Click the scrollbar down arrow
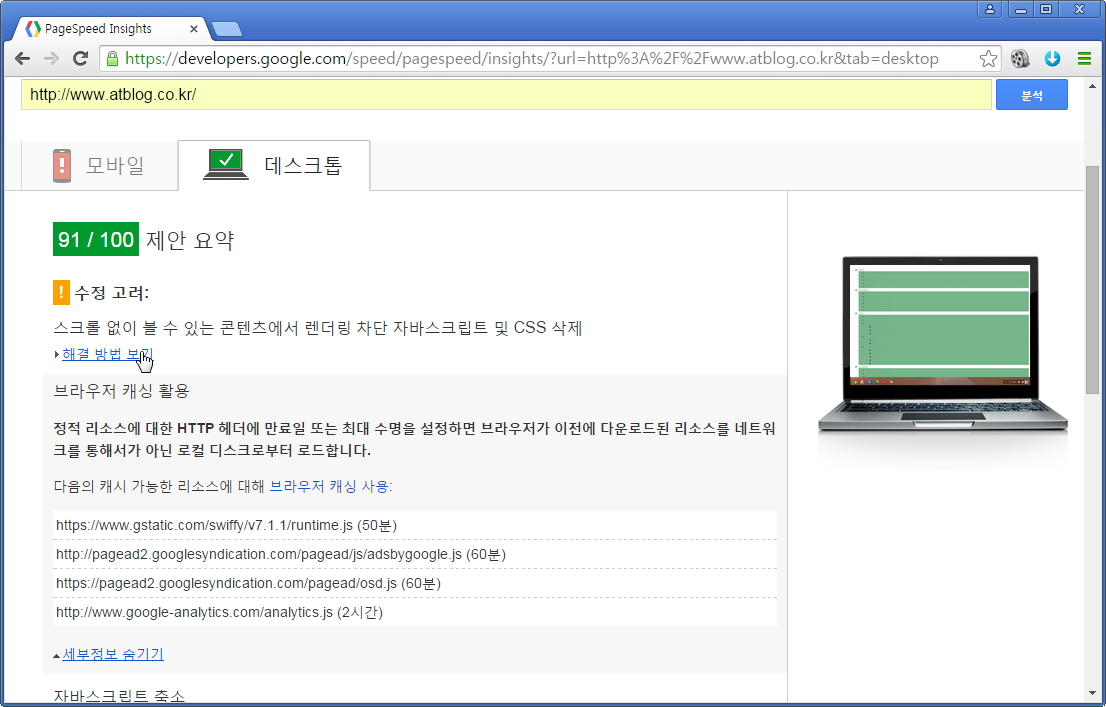 (x=1092, y=692)
